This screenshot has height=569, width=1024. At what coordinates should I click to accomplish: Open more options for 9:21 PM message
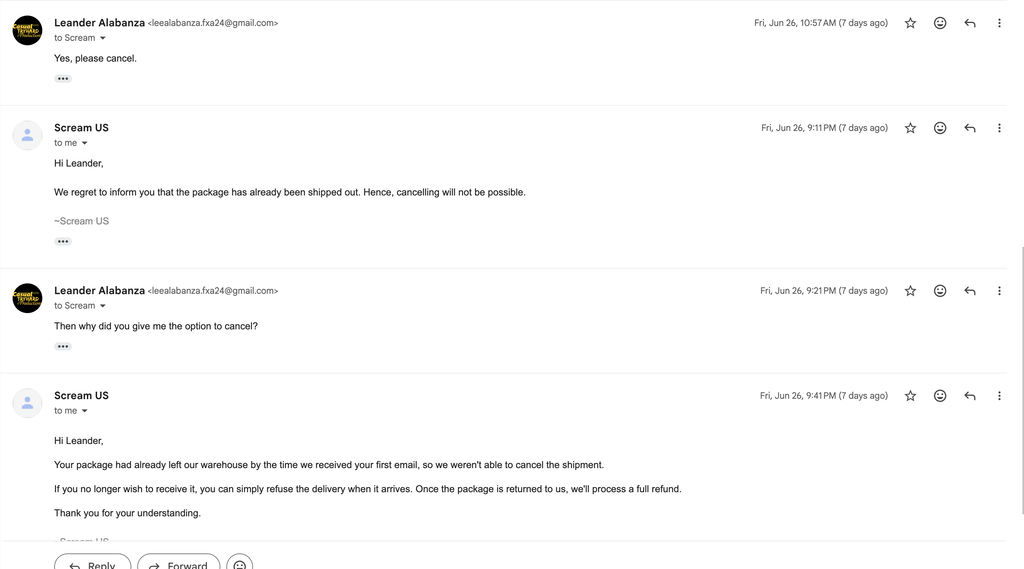point(999,291)
